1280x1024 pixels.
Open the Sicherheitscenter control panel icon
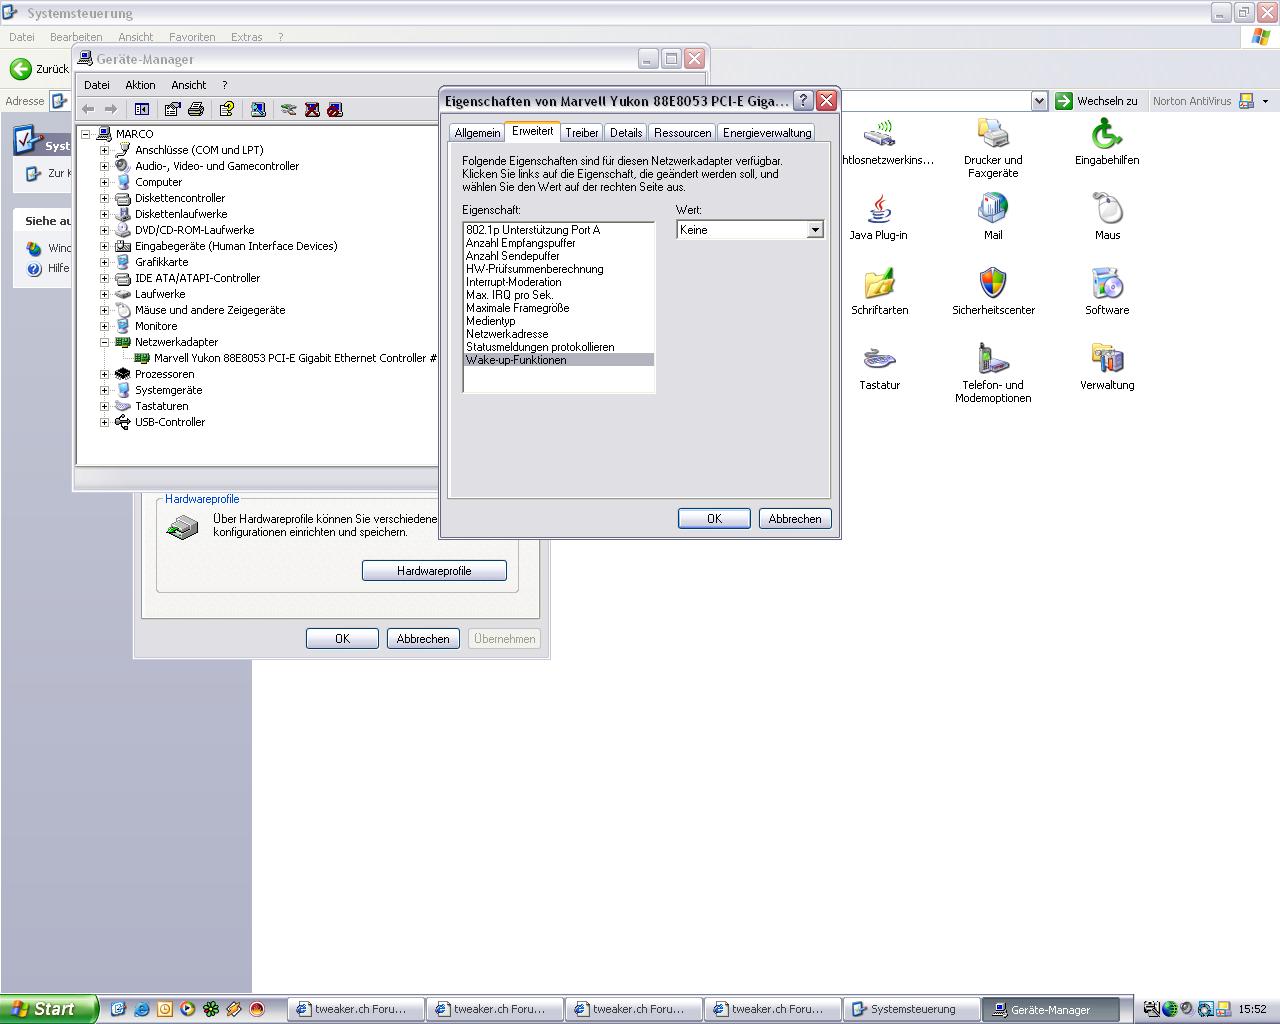pyautogui.click(x=992, y=291)
